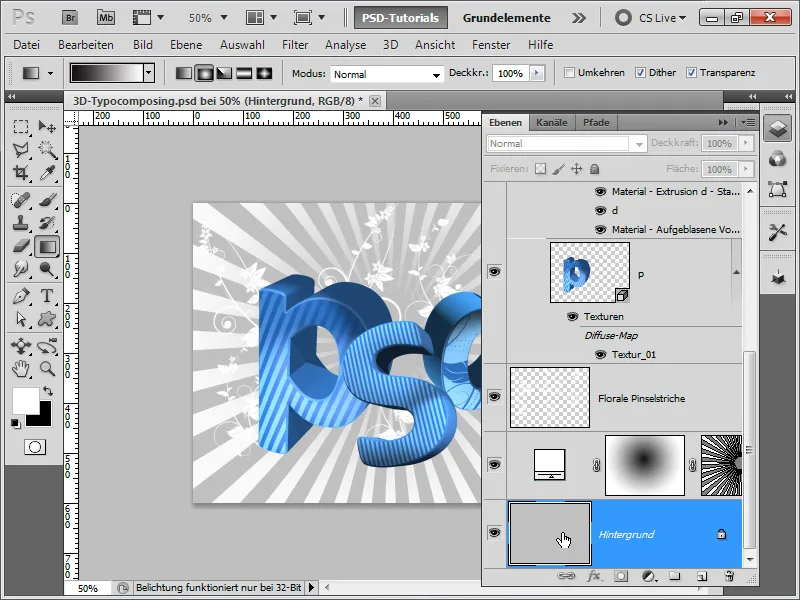Image resolution: width=800 pixels, height=600 pixels.
Task: Show more workspaces with double chevron
Action: point(579,18)
